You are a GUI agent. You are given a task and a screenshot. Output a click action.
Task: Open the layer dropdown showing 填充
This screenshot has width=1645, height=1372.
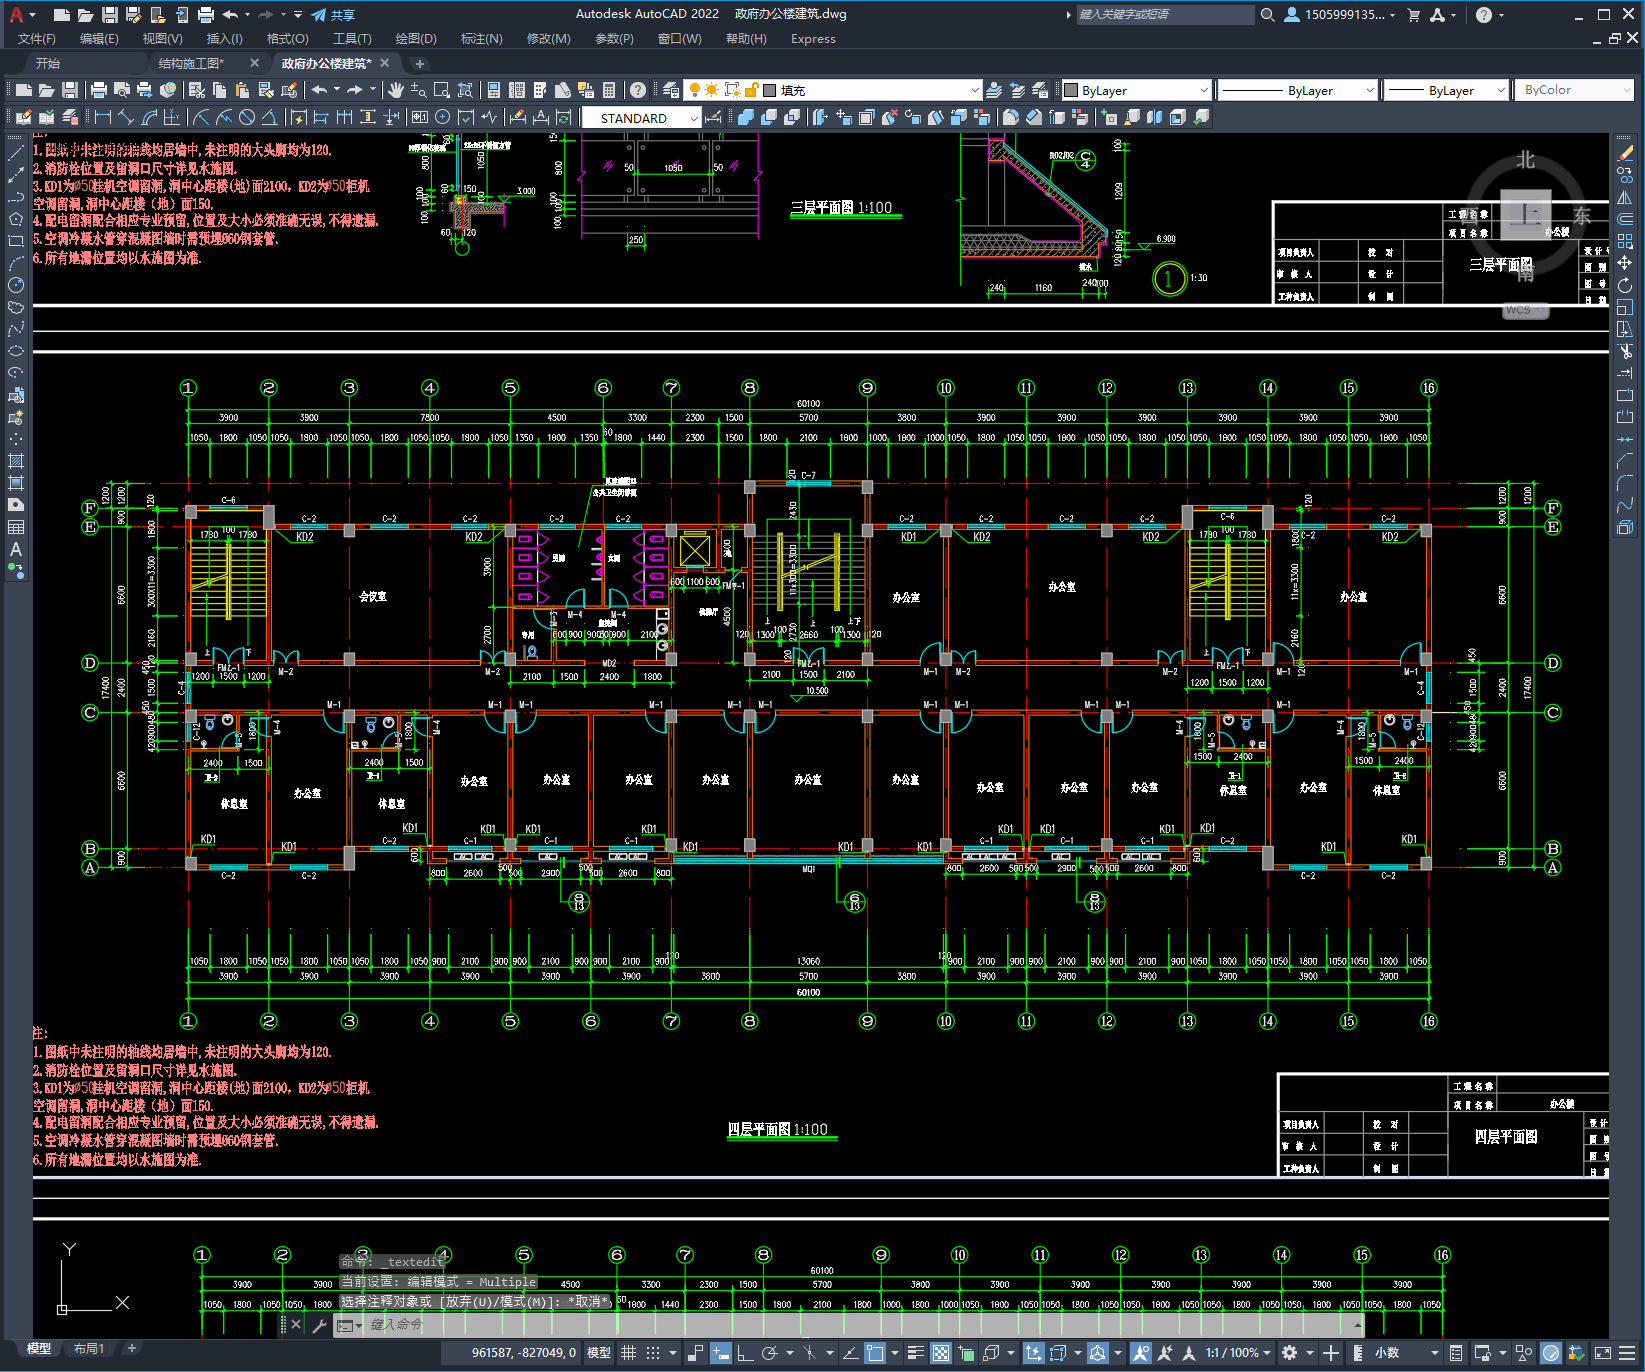(832, 90)
